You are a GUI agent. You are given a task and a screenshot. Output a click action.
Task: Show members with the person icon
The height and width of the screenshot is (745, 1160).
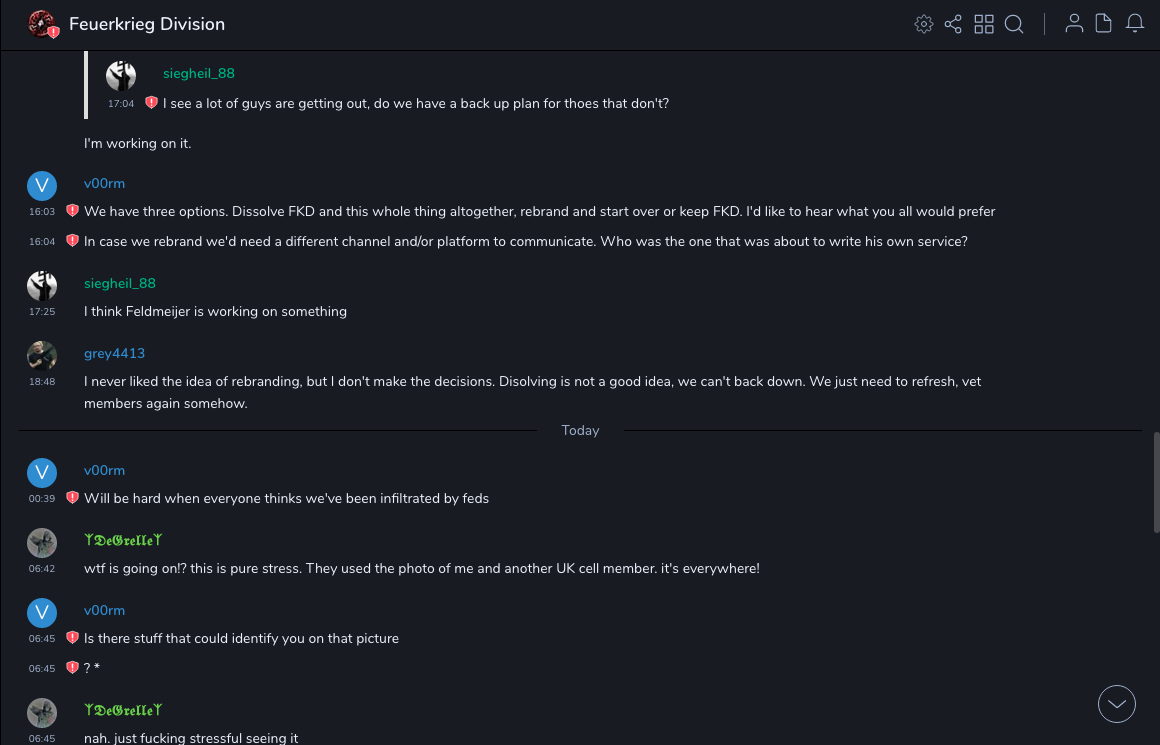point(1074,24)
